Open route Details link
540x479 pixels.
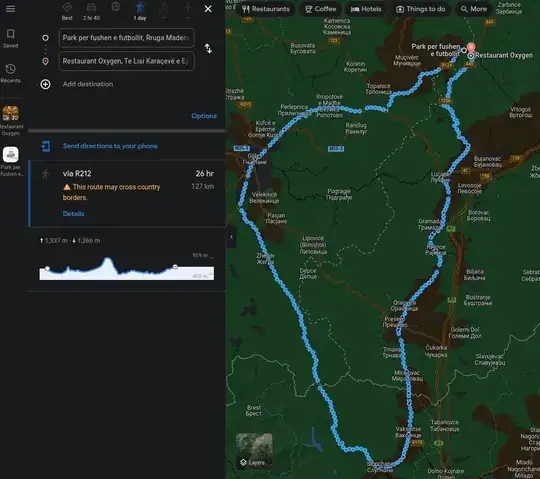coord(73,214)
